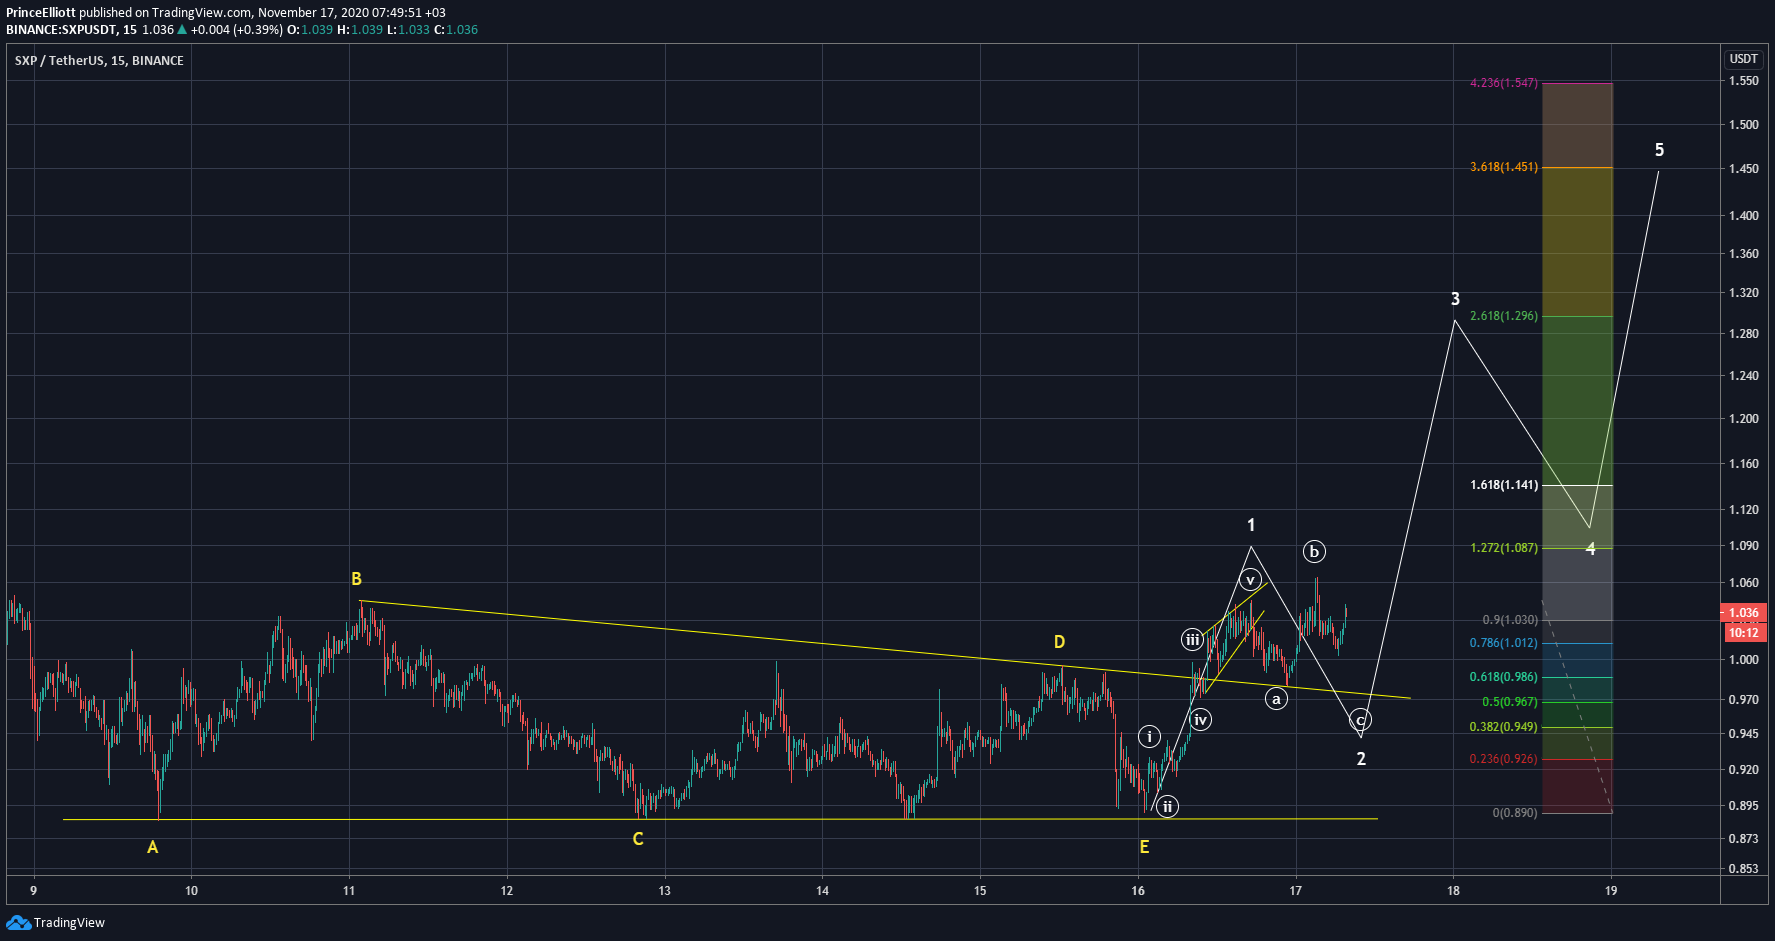This screenshot has height=941, width=1775.
Task: Click the circled a correction marker
Action: [x=1276, y=699]
